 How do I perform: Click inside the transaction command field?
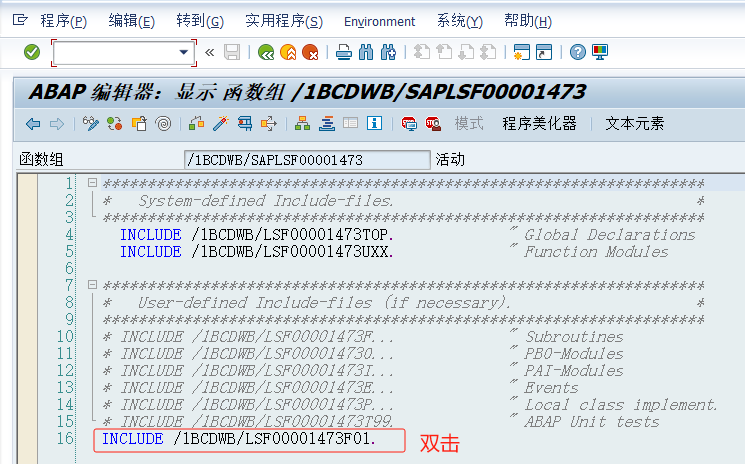[116, 52]
